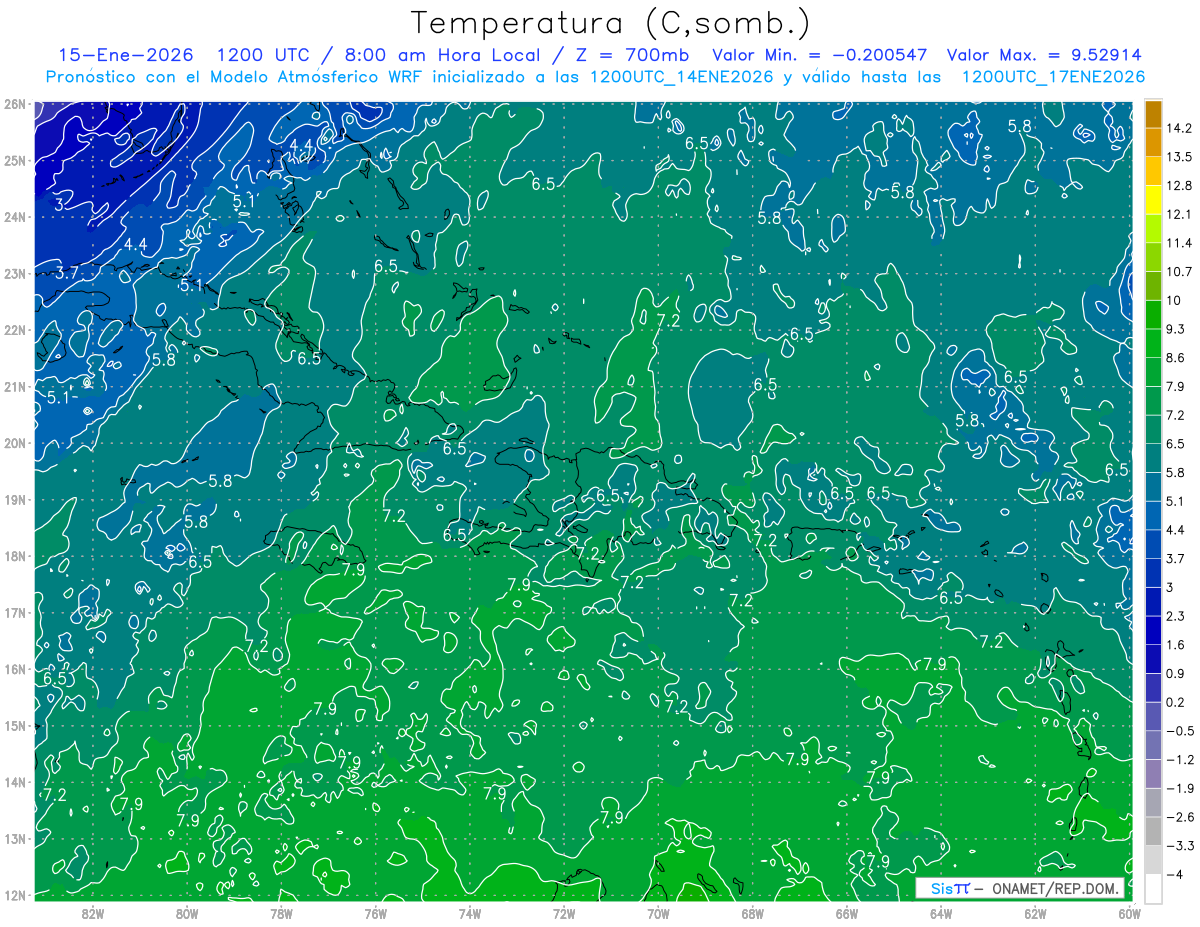Screen dimensions: 1200x927
Task: Select the date '15-Ene-2026' in header
Action: pos(124,55)
